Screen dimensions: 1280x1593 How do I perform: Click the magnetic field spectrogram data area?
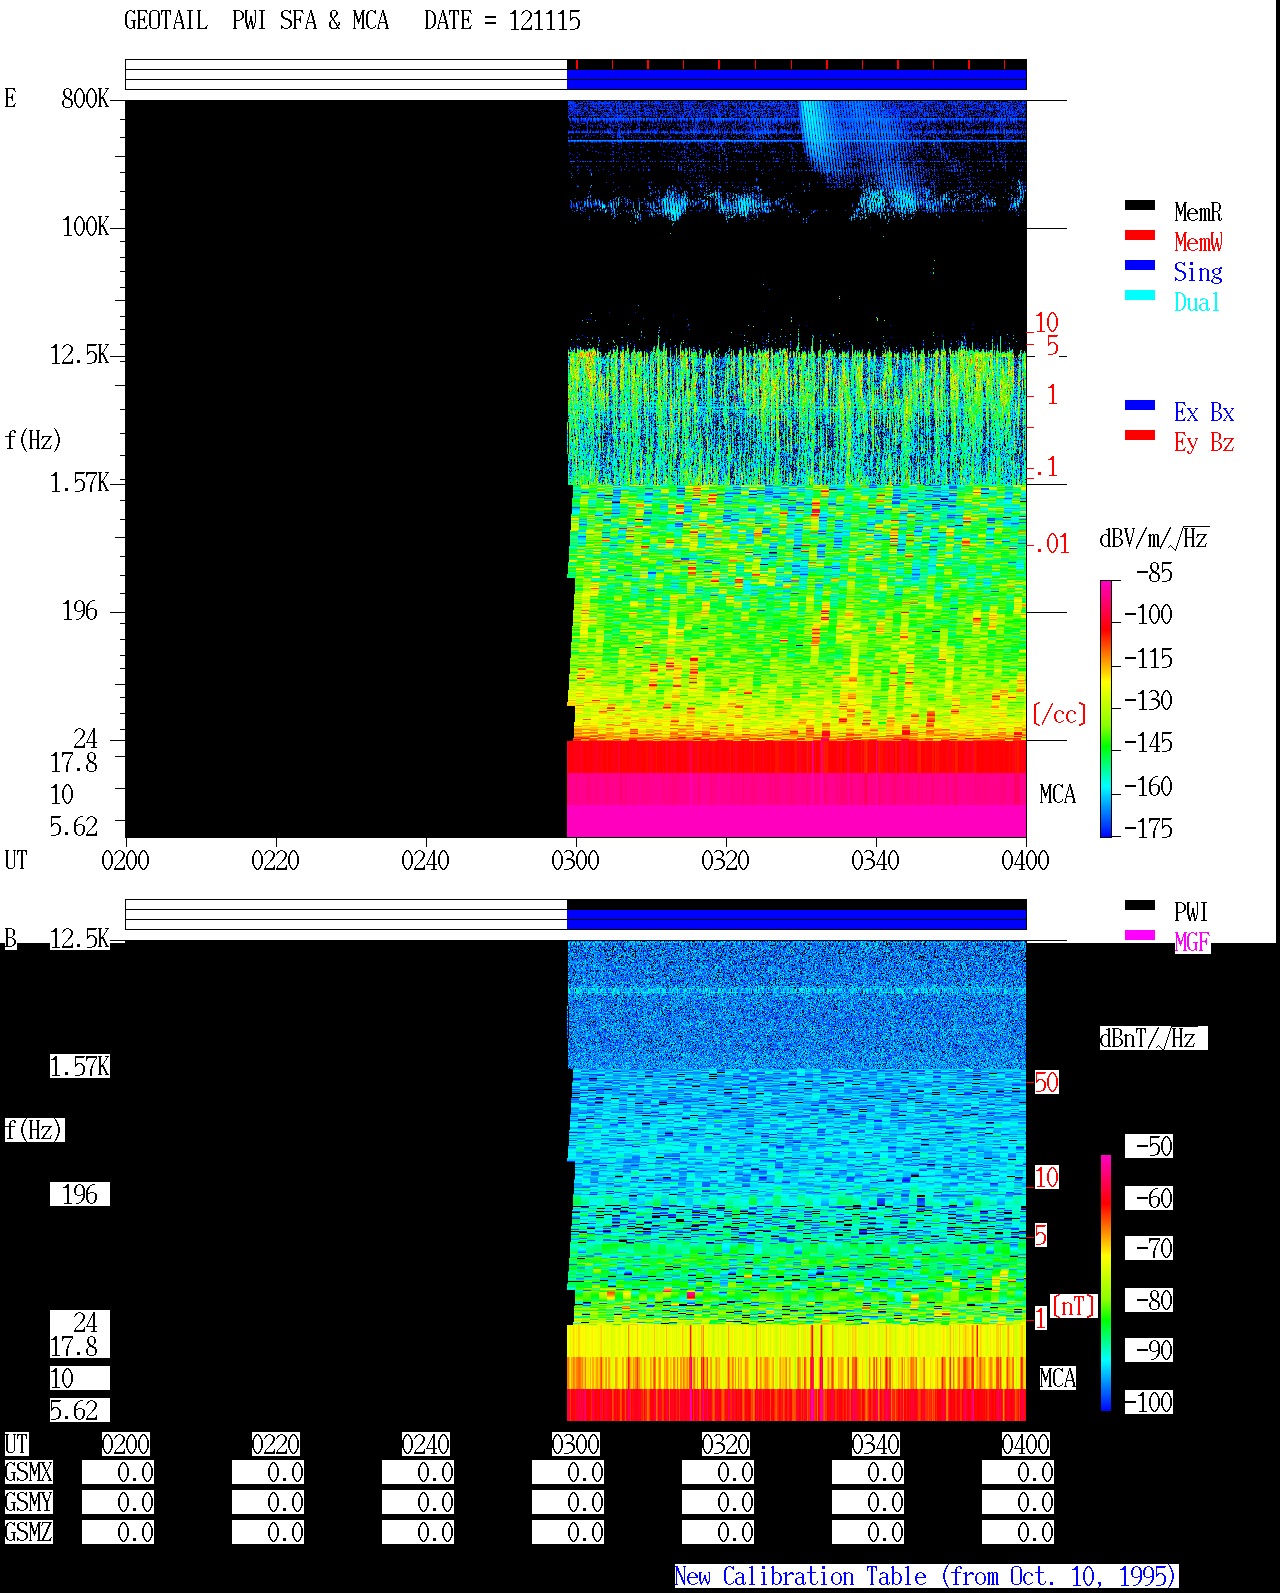tap(796, 1181)
